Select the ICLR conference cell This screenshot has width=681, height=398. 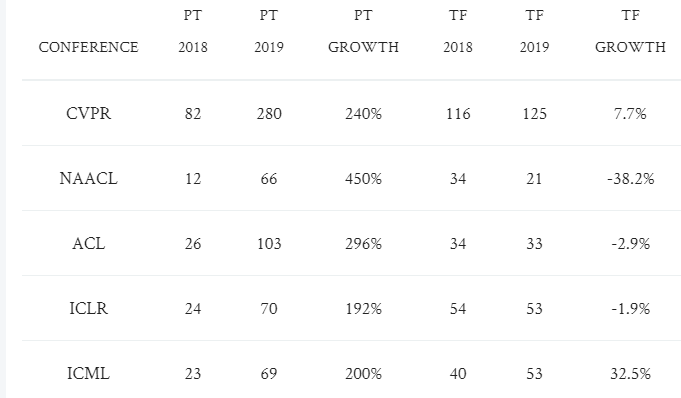tap(89, 308)
